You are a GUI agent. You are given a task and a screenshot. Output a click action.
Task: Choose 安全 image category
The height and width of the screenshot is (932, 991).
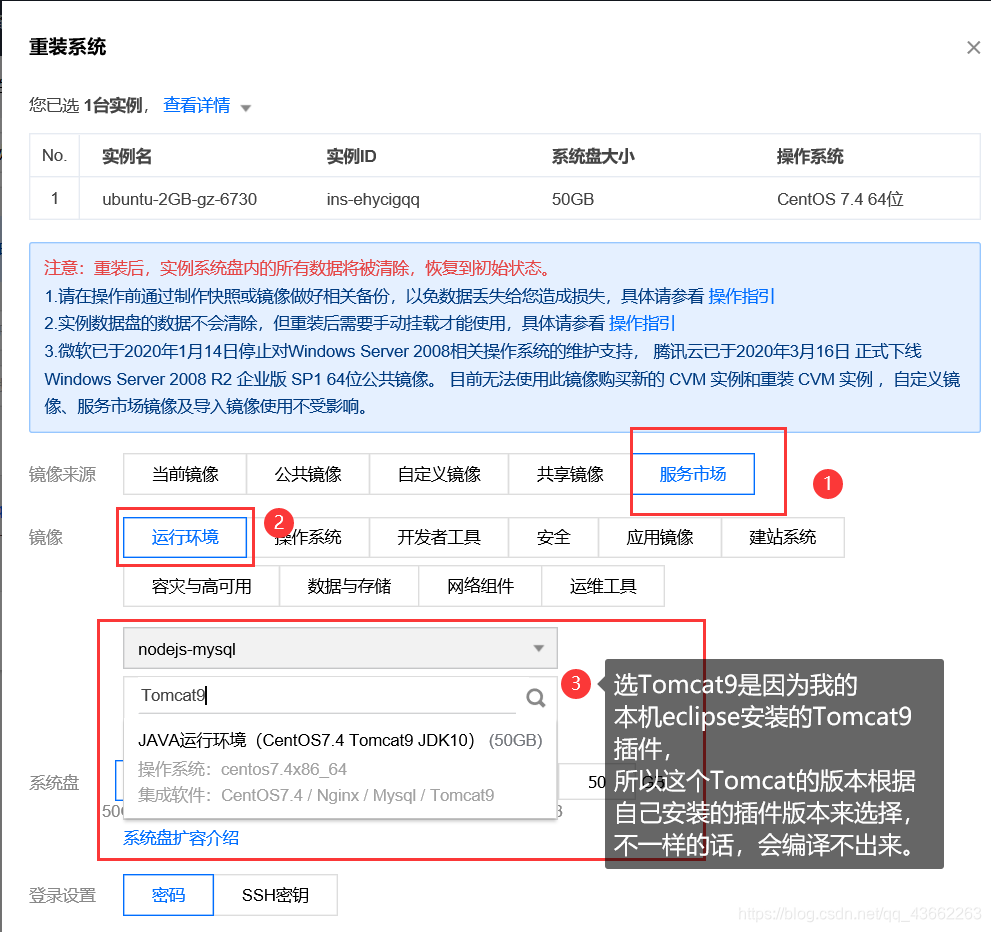point(554,538)
